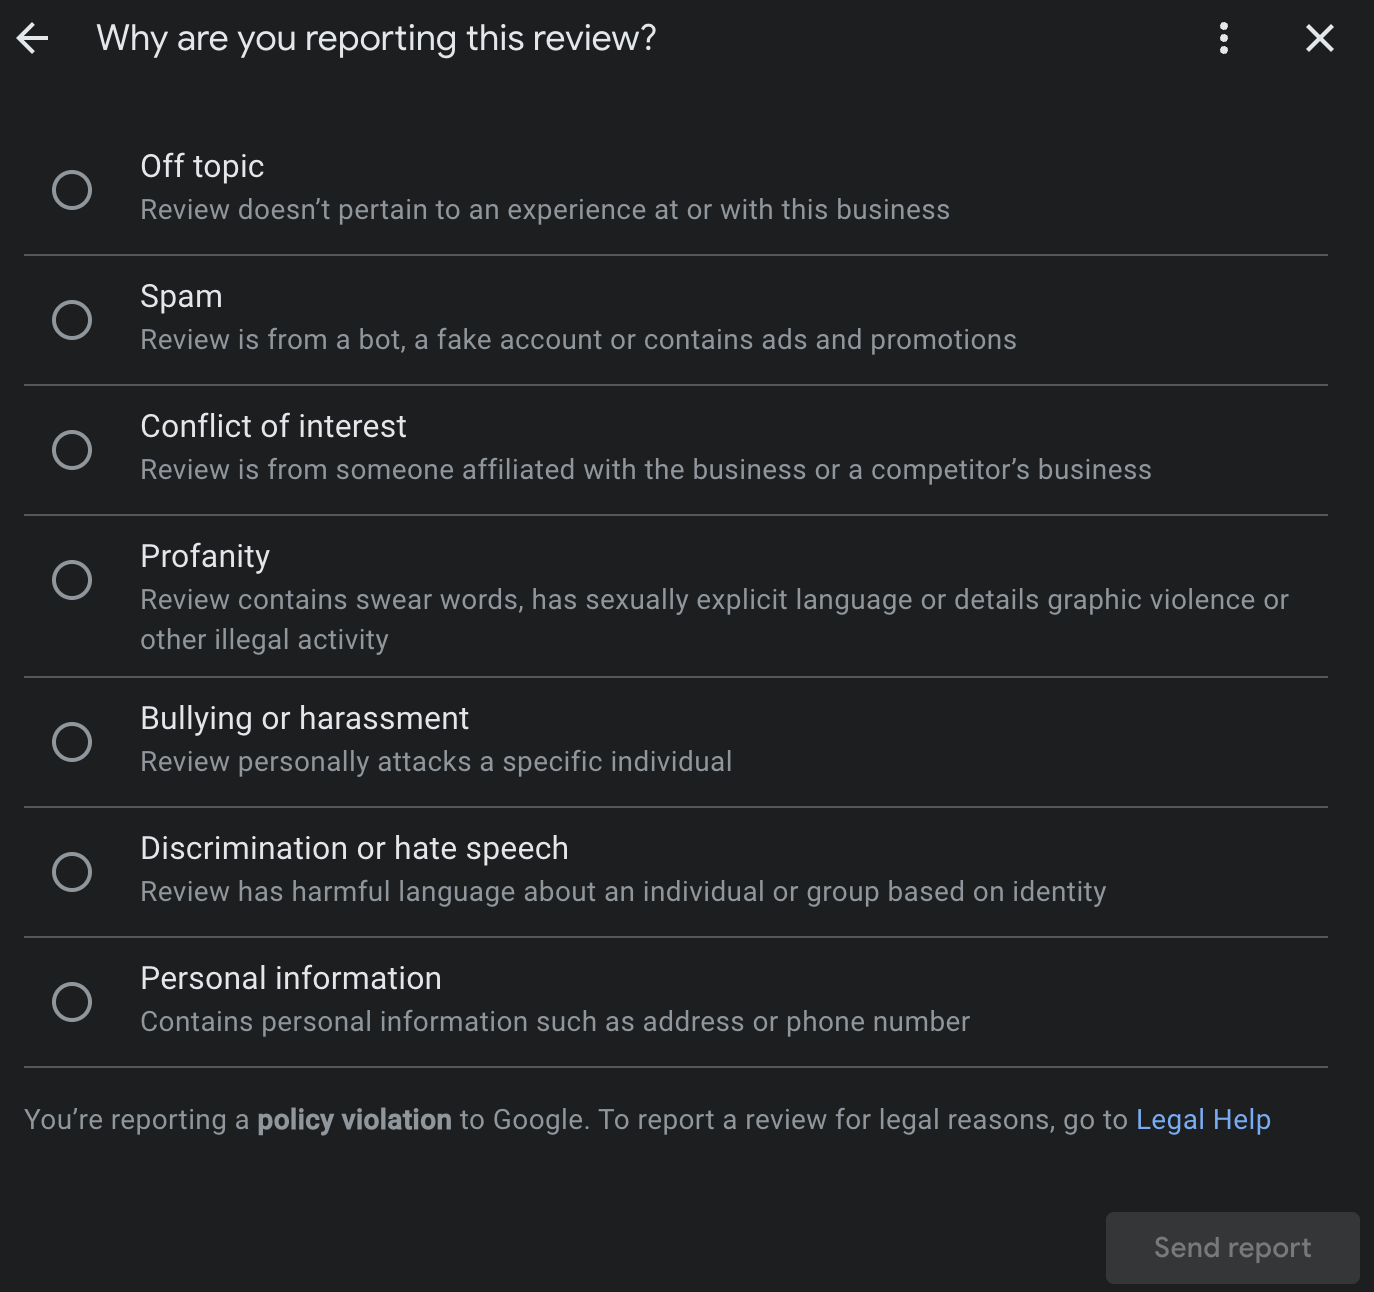Open the three-dot overflow menu
The image size is (1374, 1292).
tap(1222, 38)
